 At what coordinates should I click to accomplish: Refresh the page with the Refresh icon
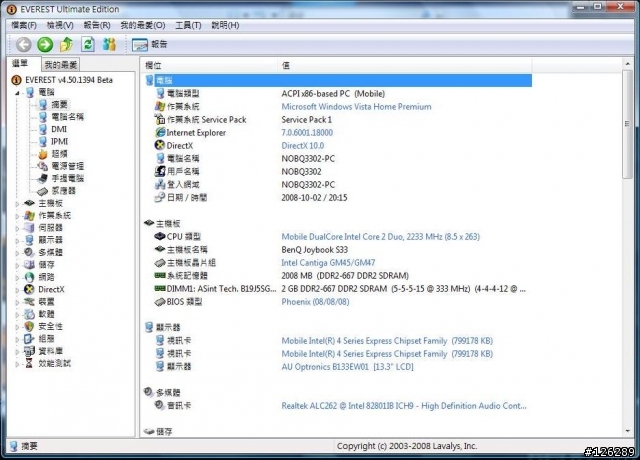click(x=87, y=44)
